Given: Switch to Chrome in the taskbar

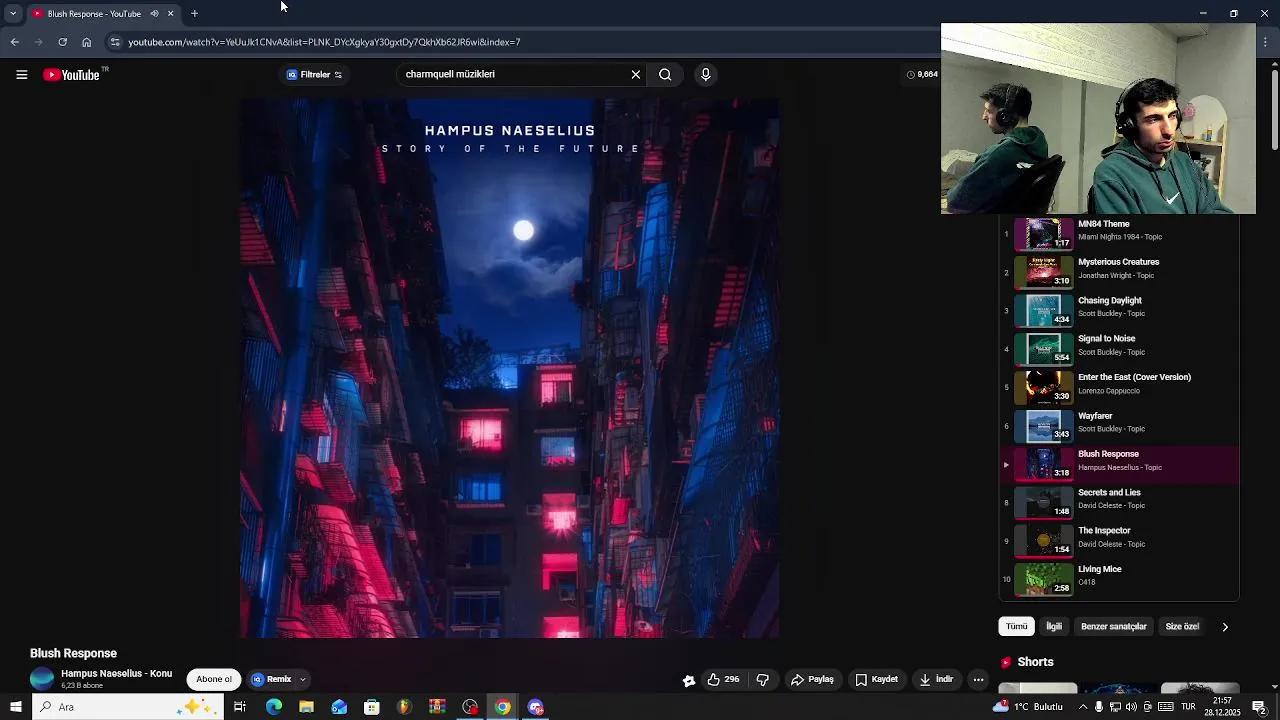Looking at the screenshot, I should point(503,707).
